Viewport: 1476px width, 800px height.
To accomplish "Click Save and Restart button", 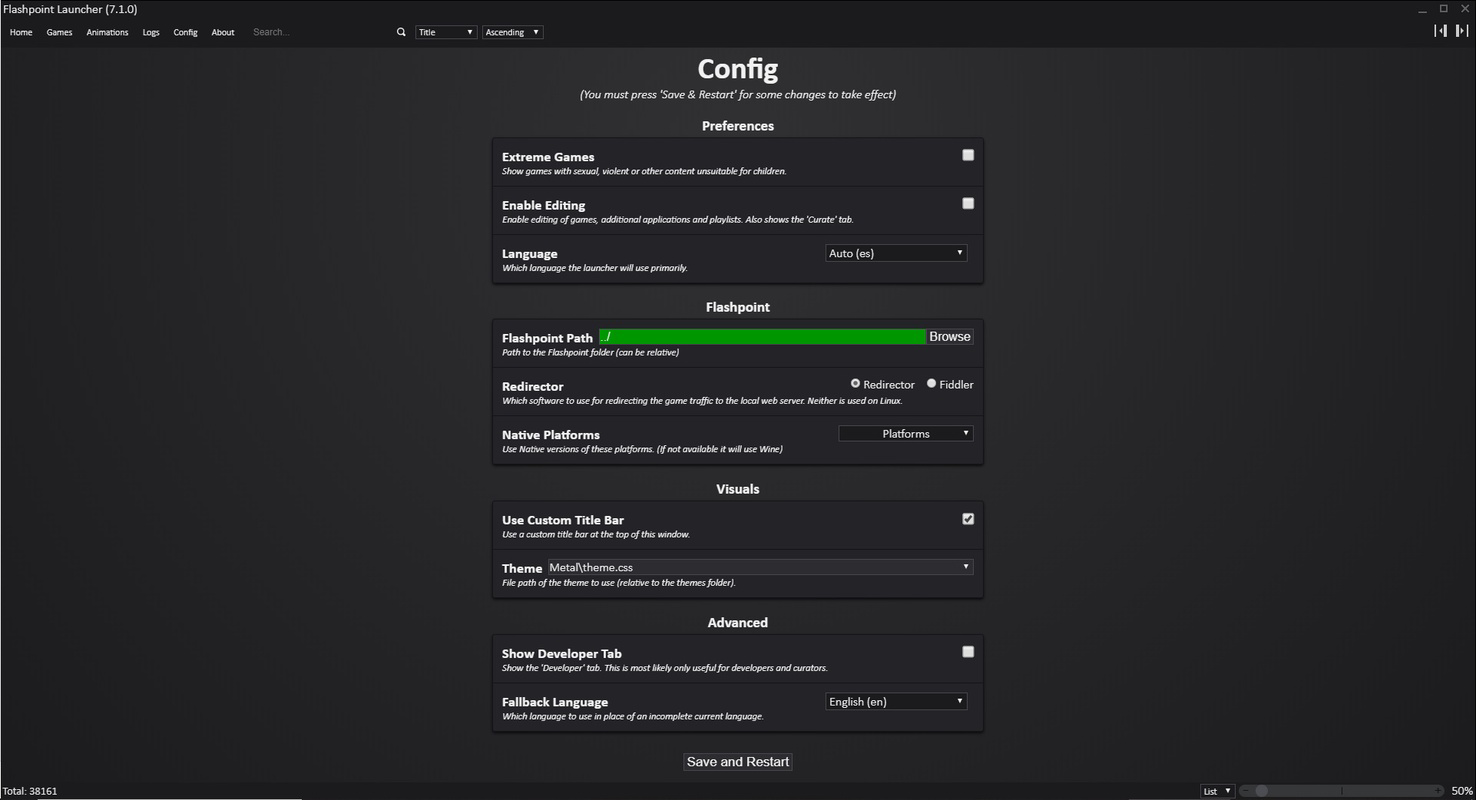I will pos(738,762).
